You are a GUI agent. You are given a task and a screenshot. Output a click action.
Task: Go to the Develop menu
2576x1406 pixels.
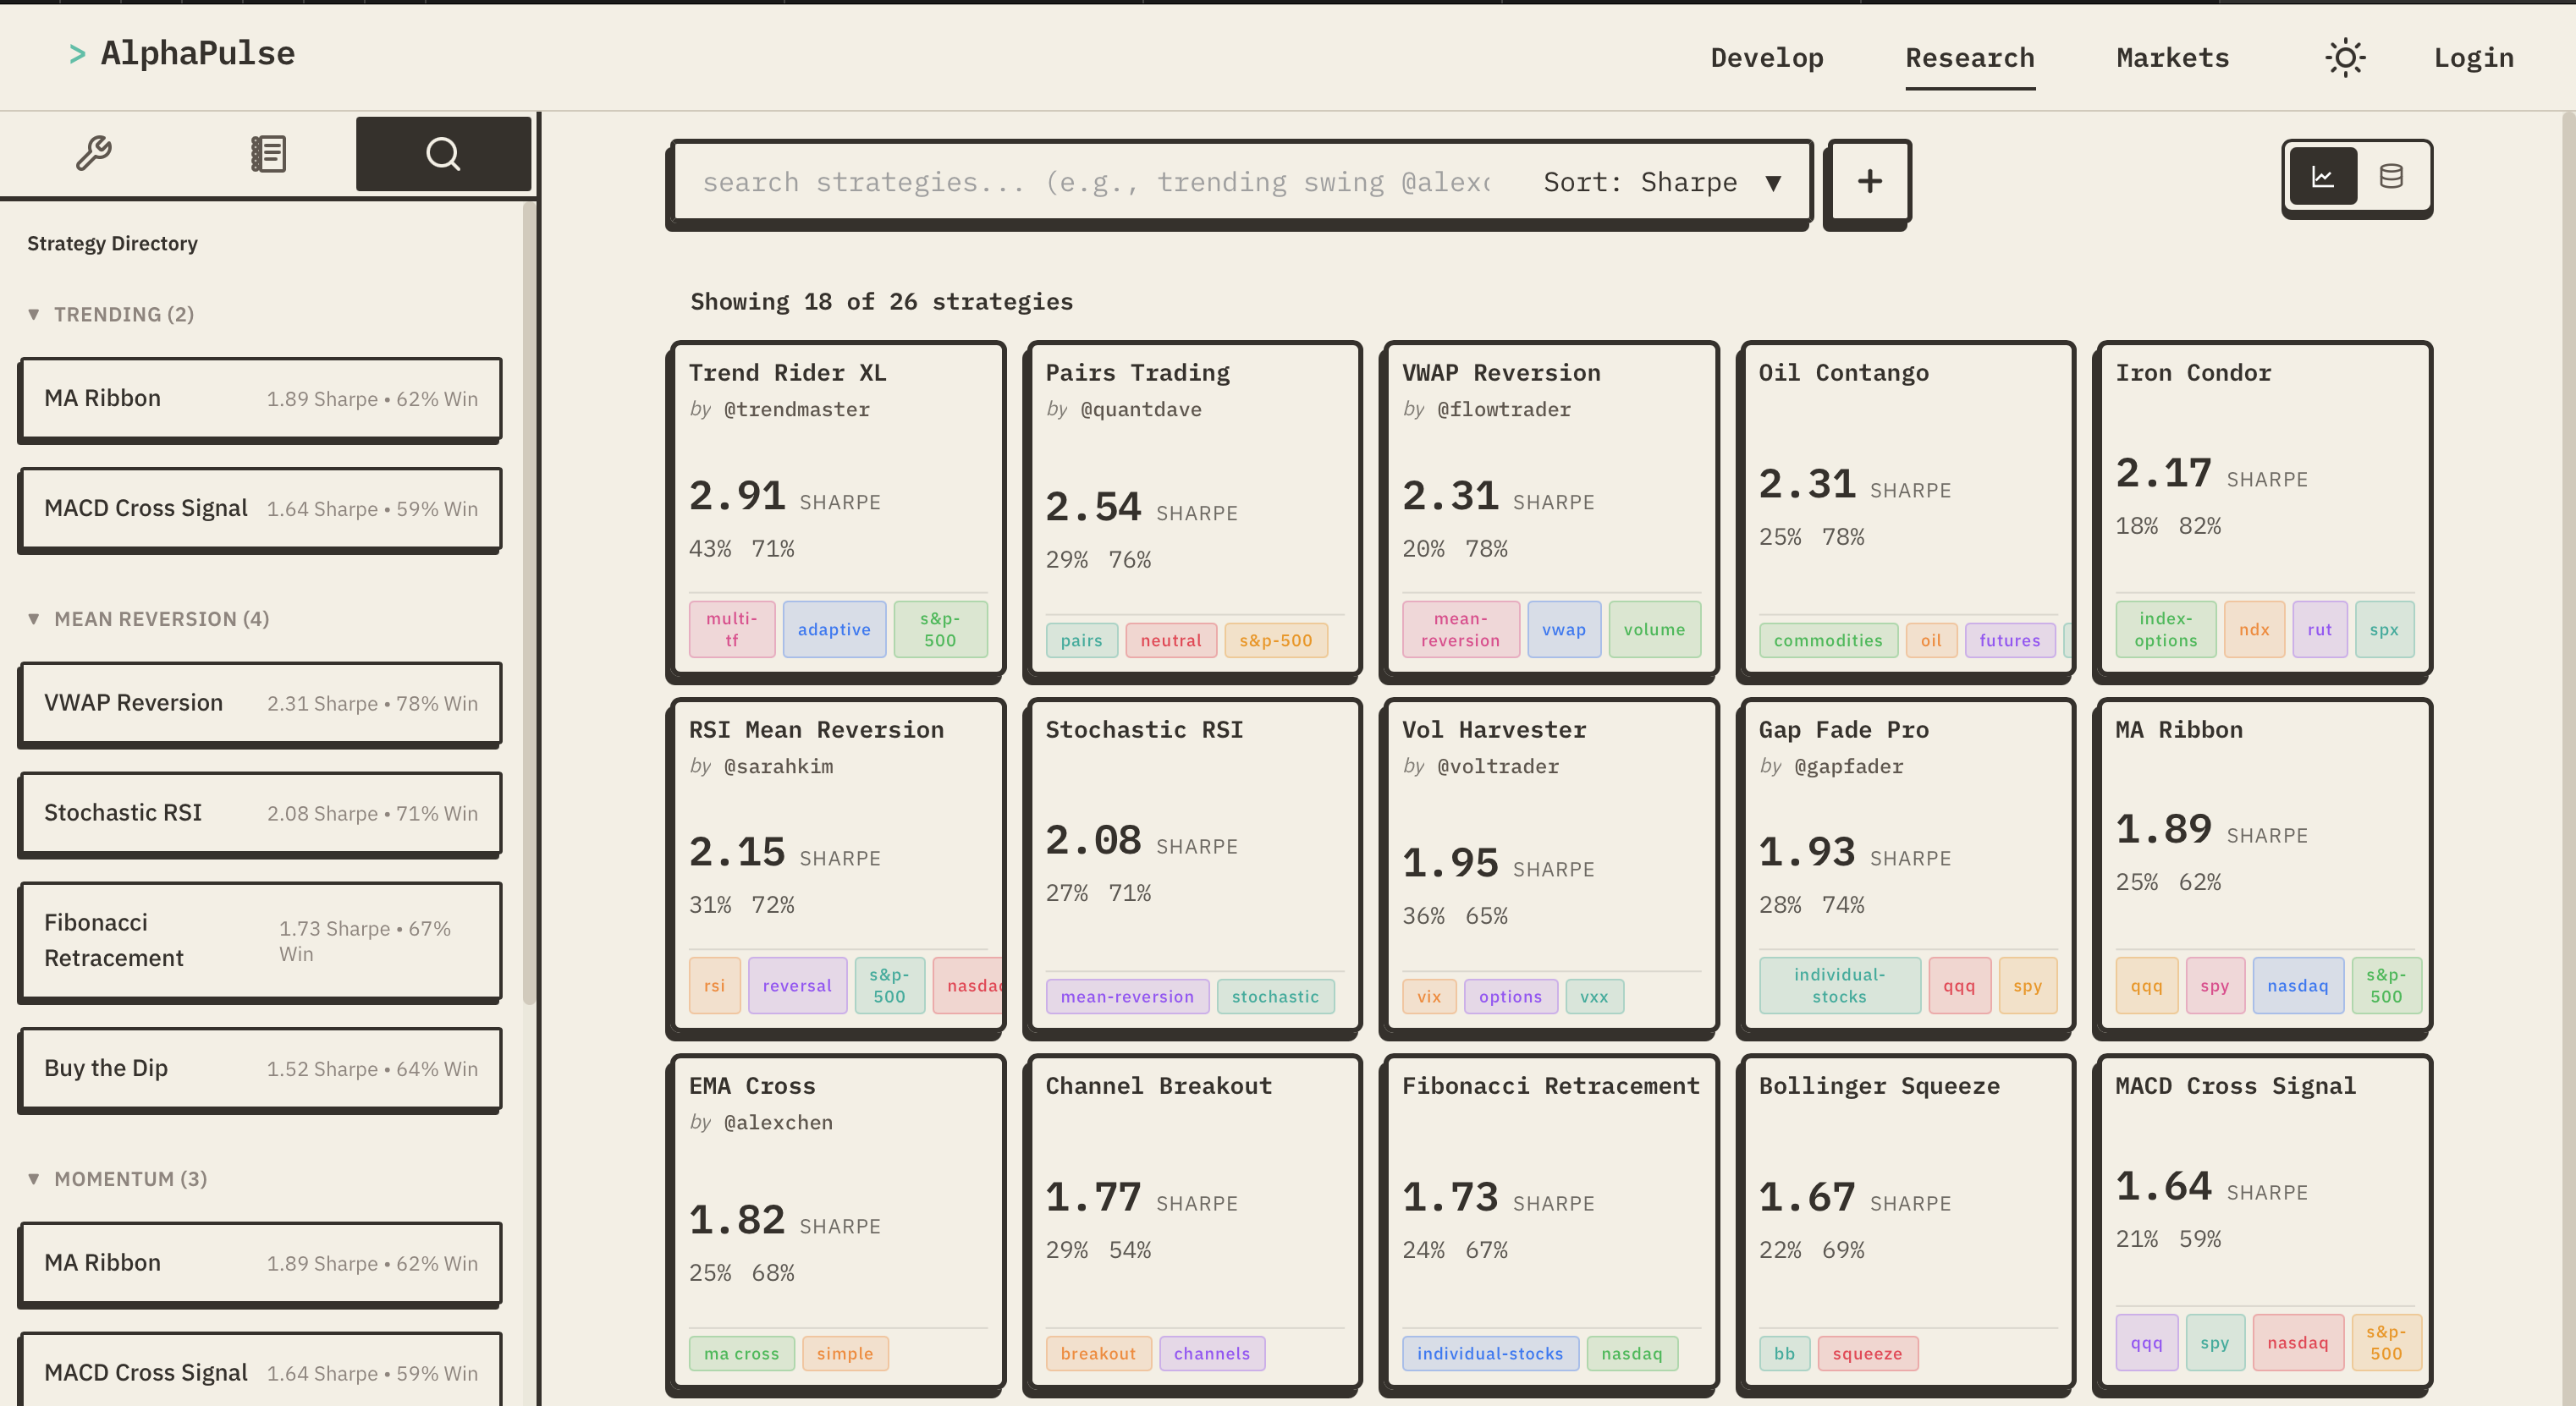[x=1766, y=58]
